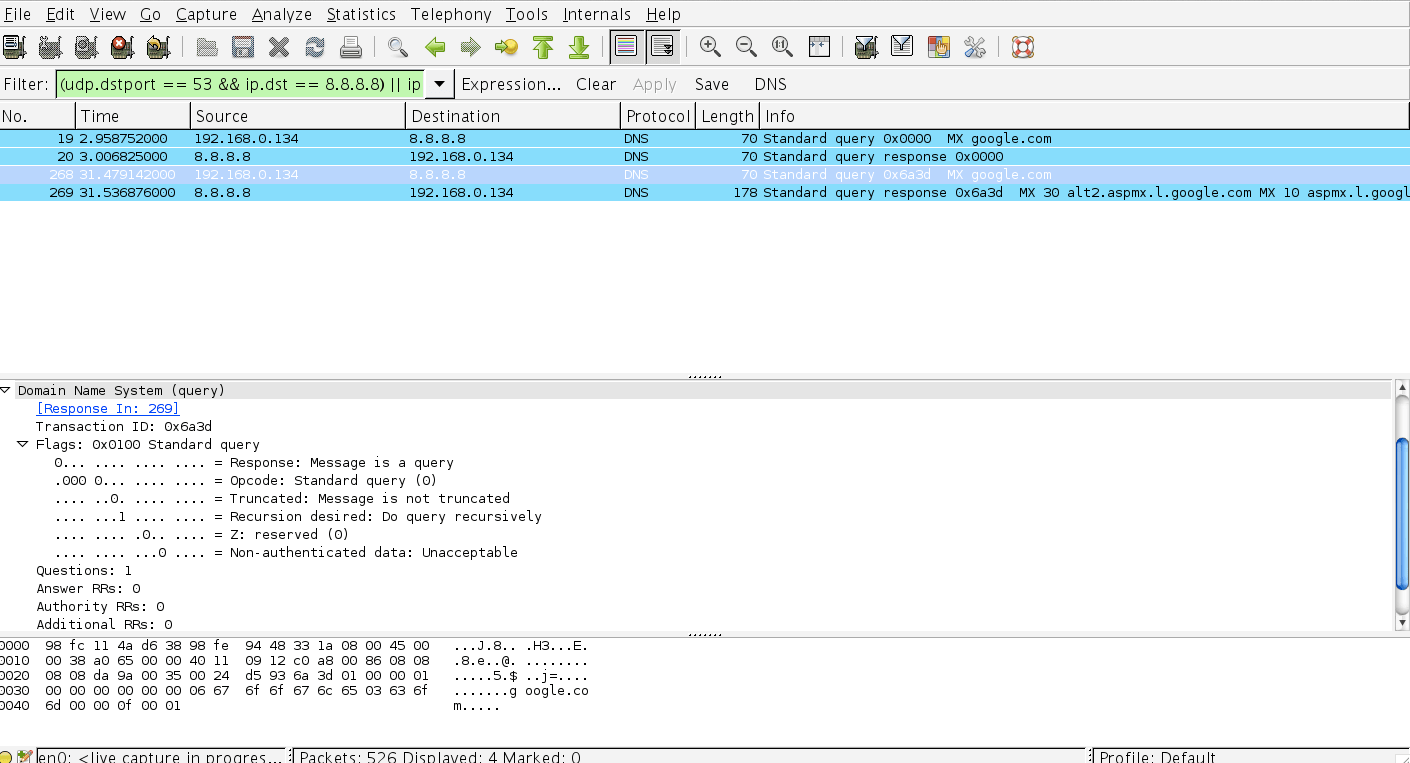The width and height of the screenshot is (1410, 763).
Task: Open the Telephony menu
Action: coord(451,14)
